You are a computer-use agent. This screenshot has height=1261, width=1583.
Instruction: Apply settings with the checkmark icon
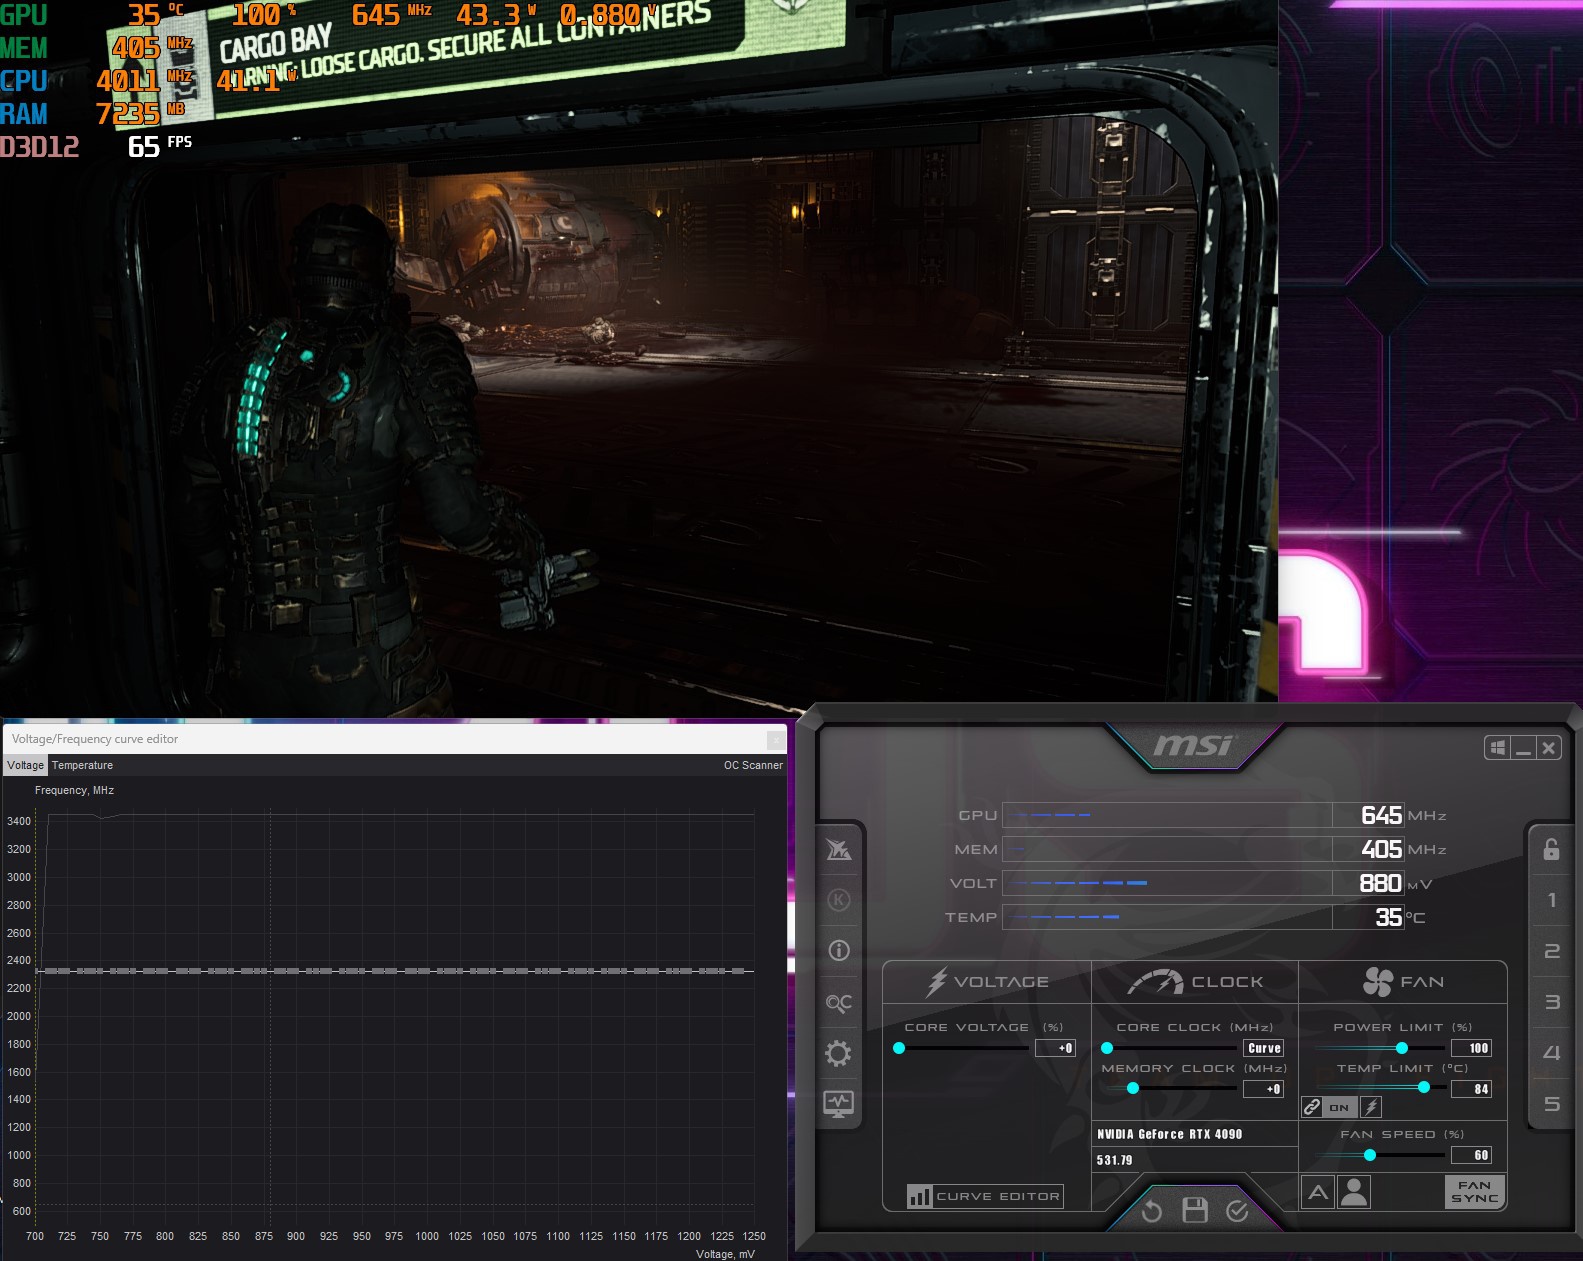[1237, 1211]
